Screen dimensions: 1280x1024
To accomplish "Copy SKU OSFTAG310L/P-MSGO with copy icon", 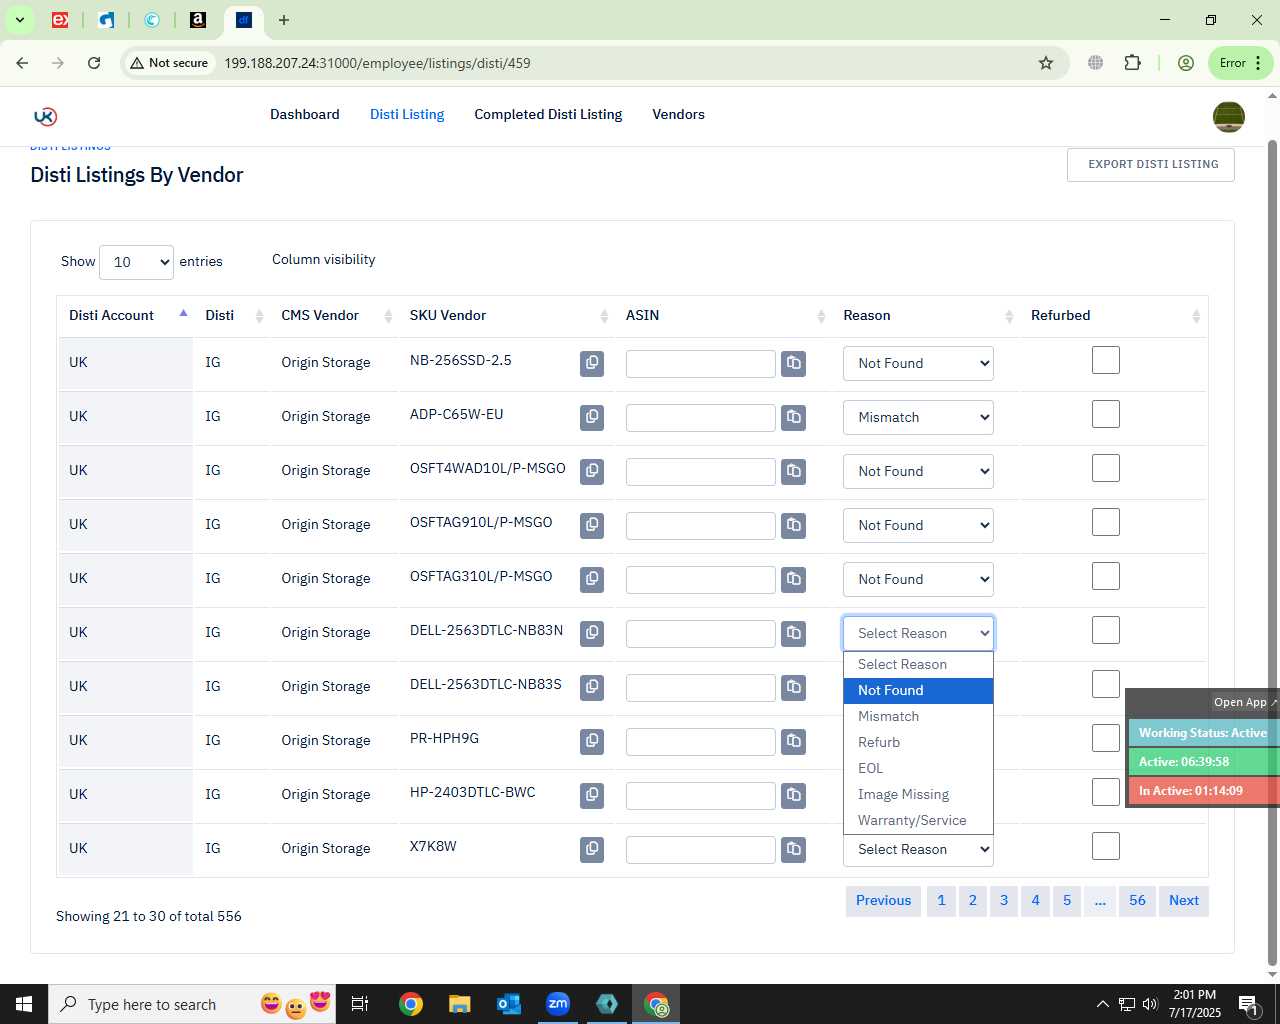I will coord(592,579).
